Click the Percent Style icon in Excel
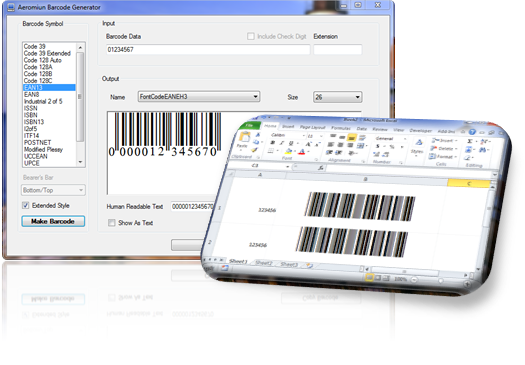This screenshot has height=365, width=525. (x=392, y=147)
